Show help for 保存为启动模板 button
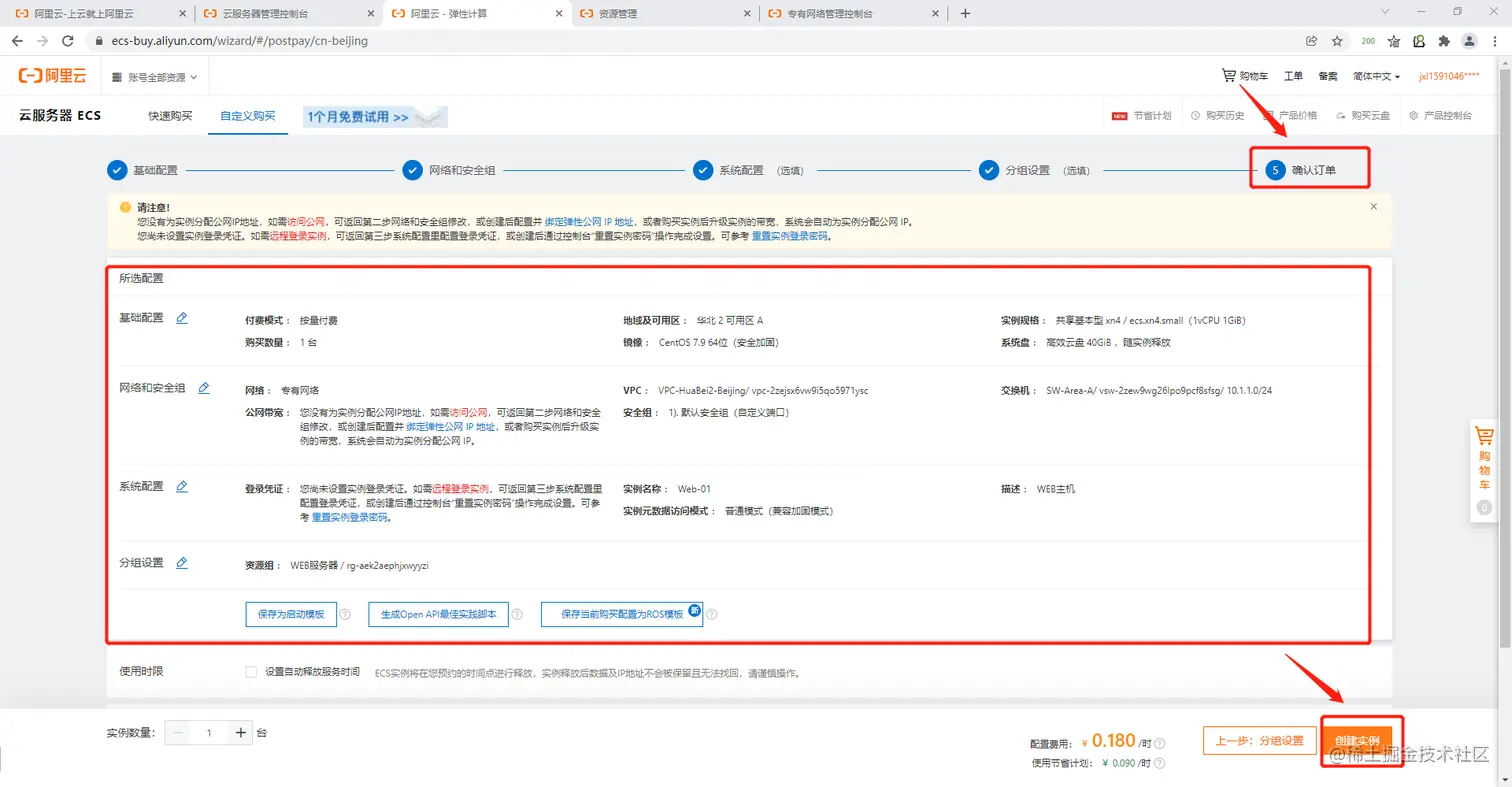The image size is (1512, 787). (345, 614)
